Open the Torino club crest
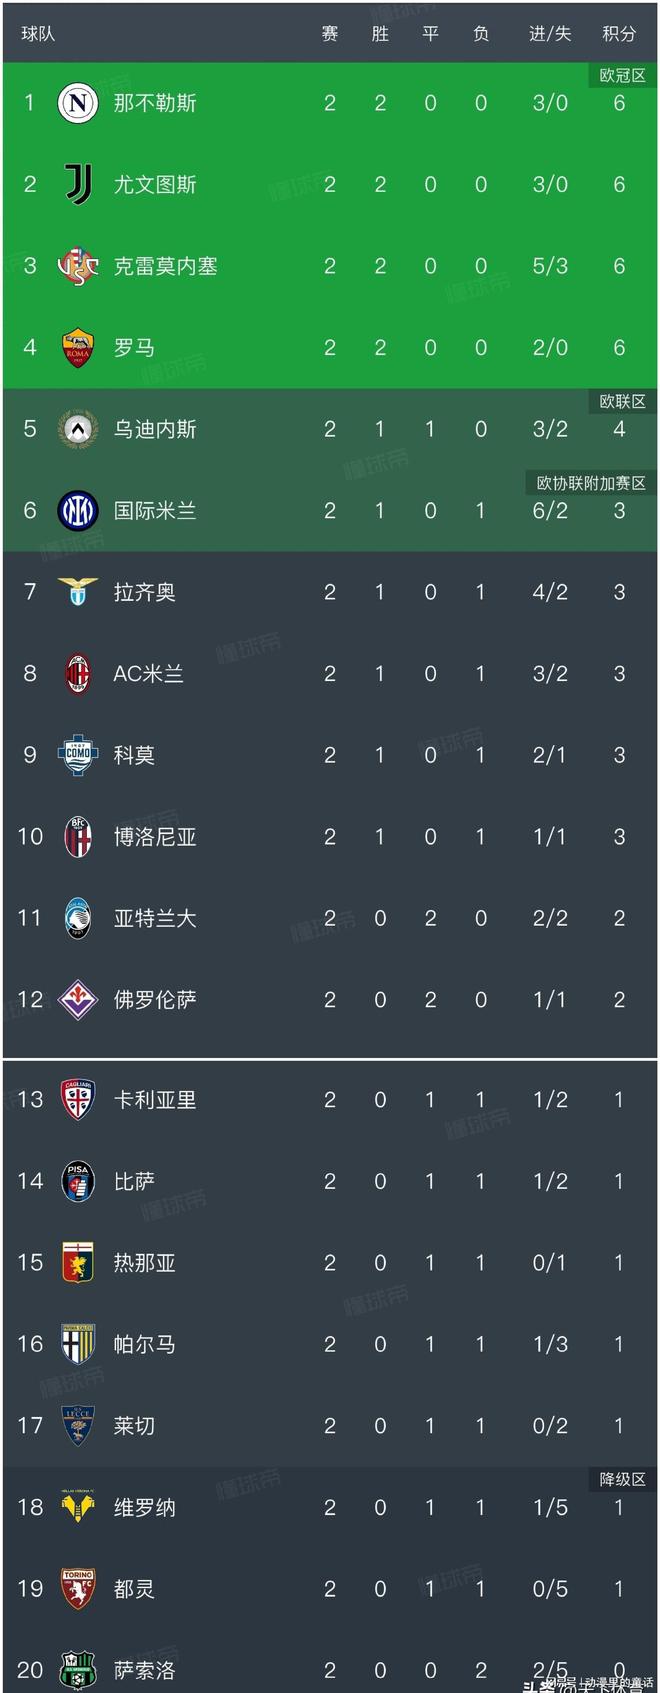This screenshot has height=1693, width=660. [78, 1588]
